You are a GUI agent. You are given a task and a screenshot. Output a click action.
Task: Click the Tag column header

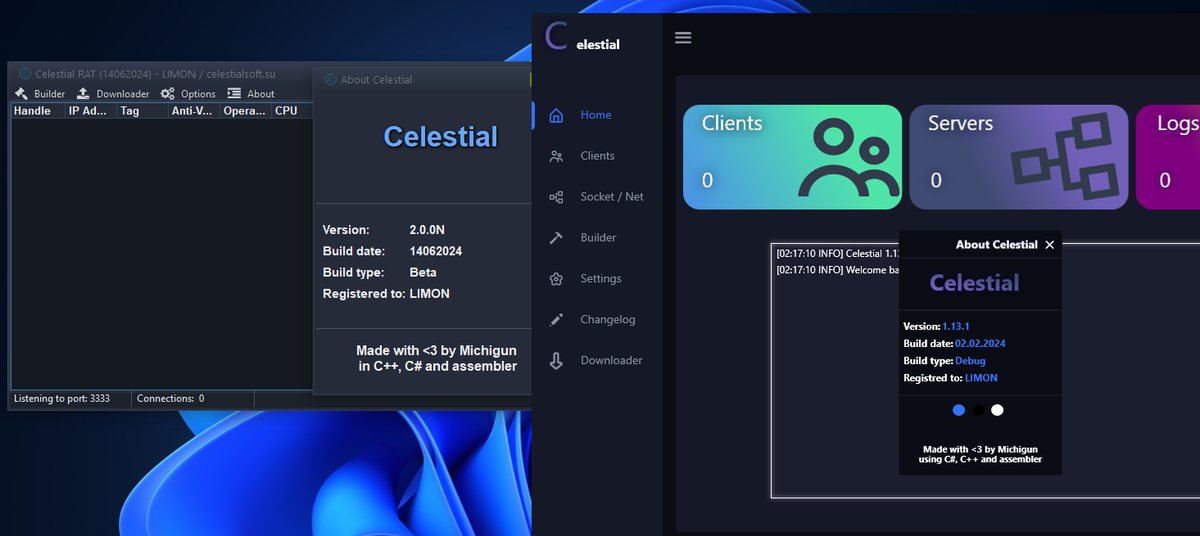coord(143,111)
